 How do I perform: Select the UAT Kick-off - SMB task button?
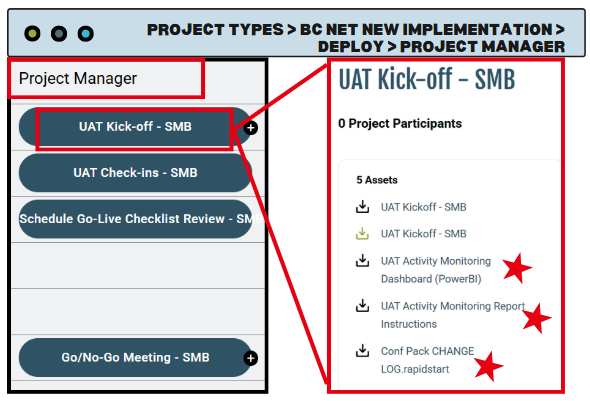click(x=135, y=127)
